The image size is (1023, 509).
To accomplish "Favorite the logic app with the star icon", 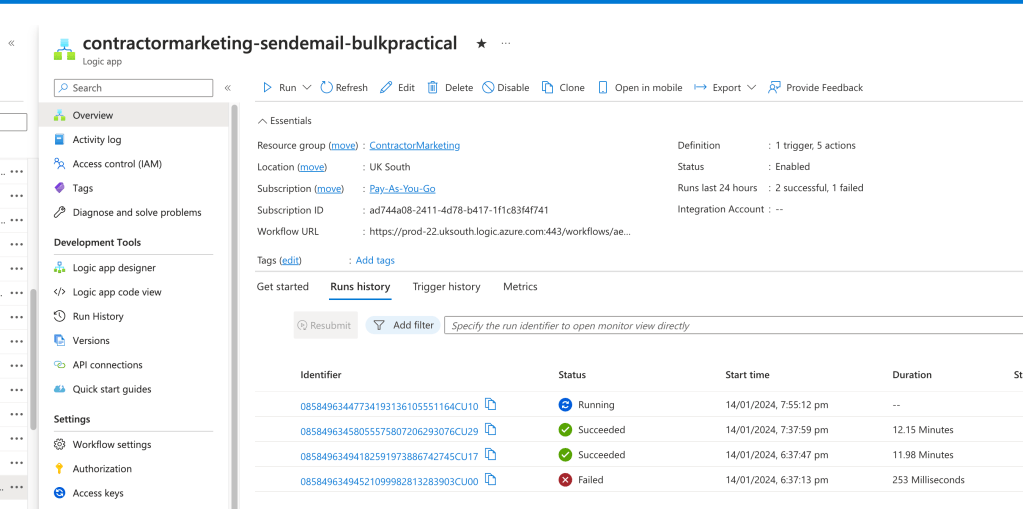I will (x=481, y=44).
